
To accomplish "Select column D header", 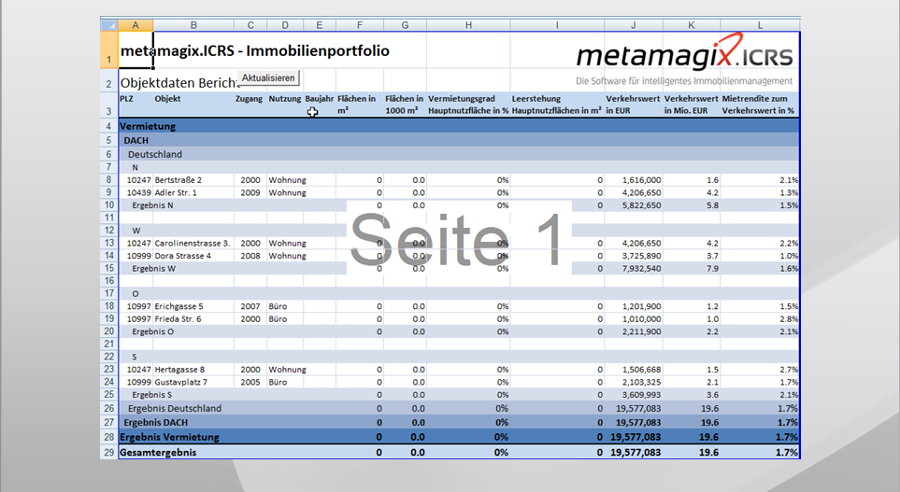I will [x=285, y=25].
